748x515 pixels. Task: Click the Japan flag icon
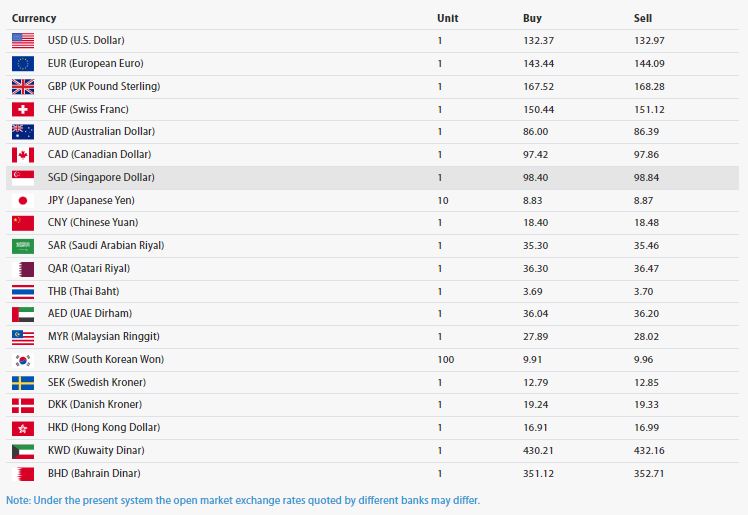(x=23, y=200)
